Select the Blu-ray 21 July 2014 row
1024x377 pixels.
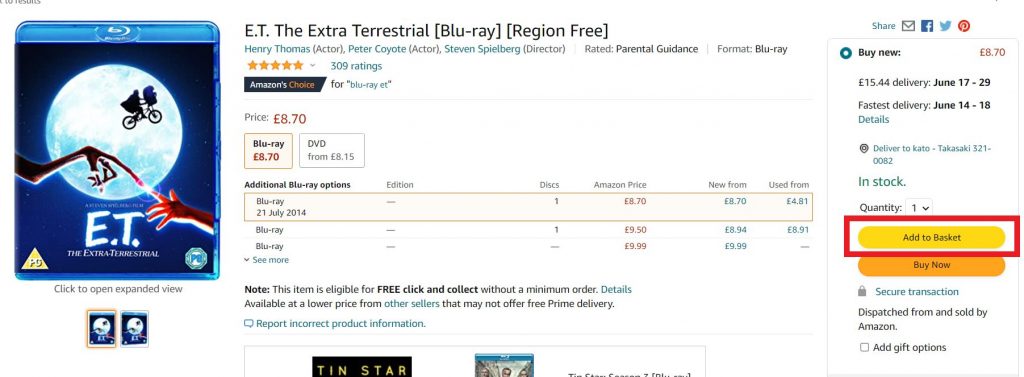(528, 206)
